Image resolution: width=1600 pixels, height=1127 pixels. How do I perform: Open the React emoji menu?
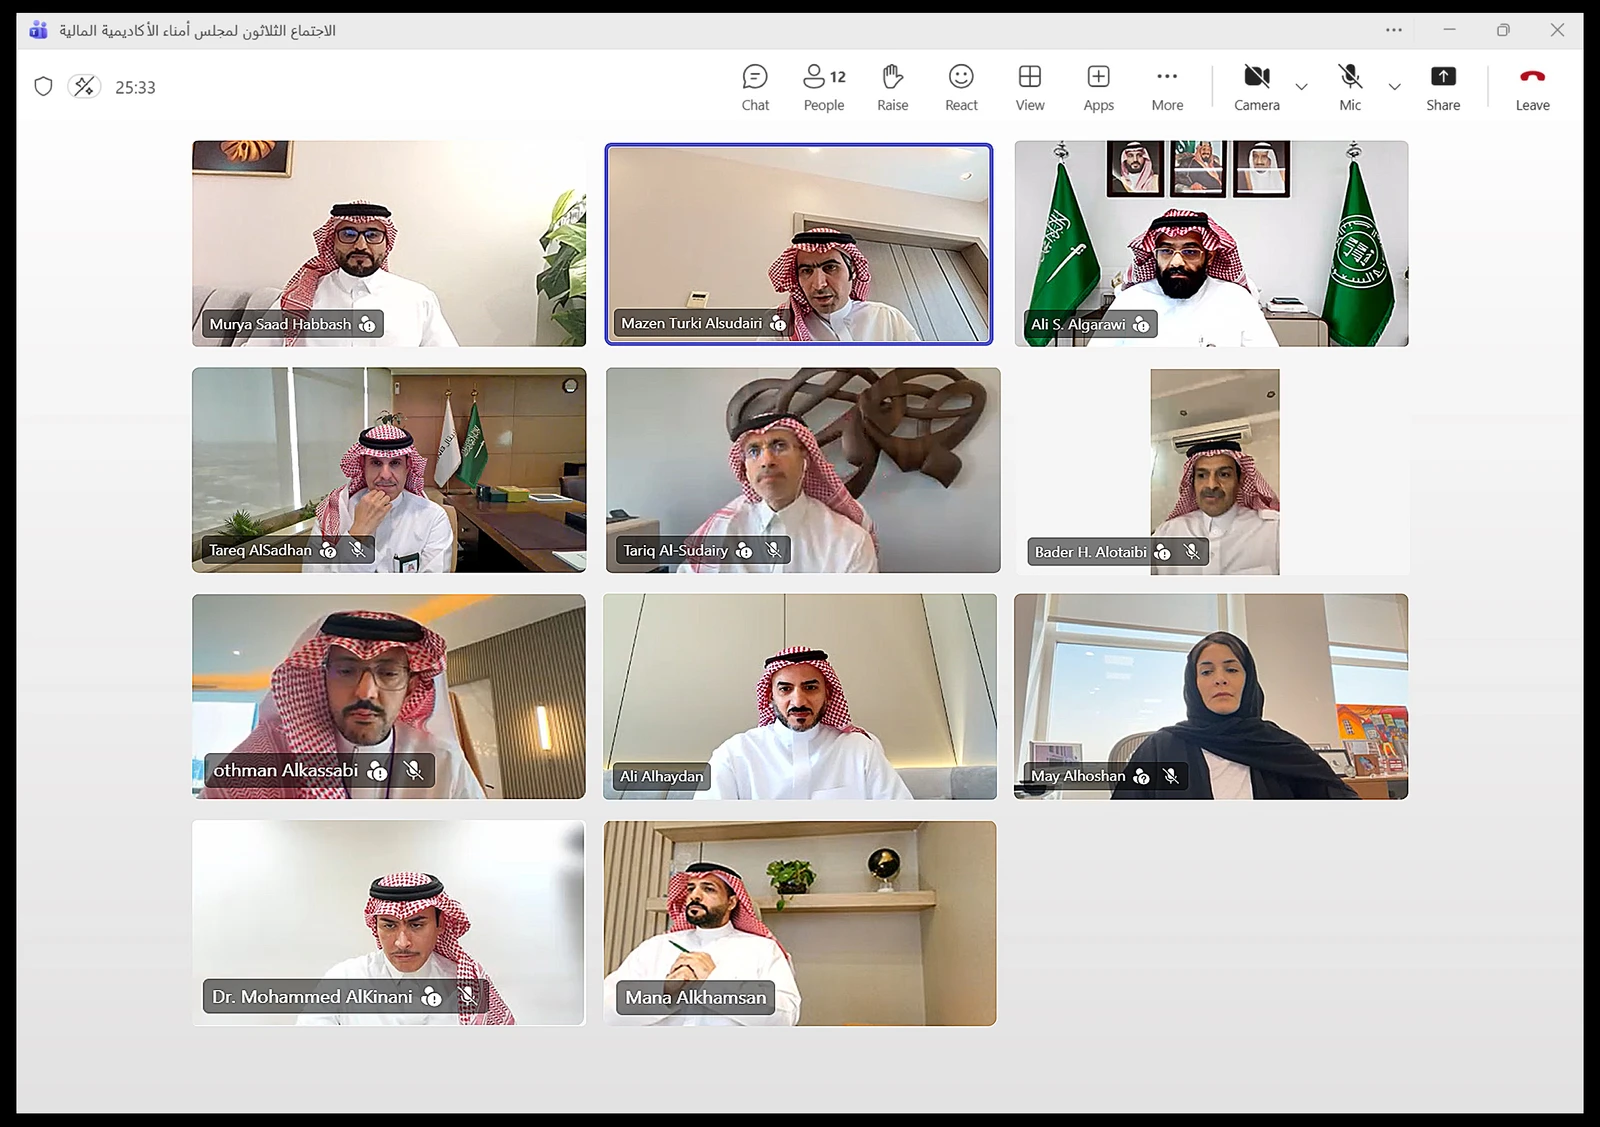point(961,88)
